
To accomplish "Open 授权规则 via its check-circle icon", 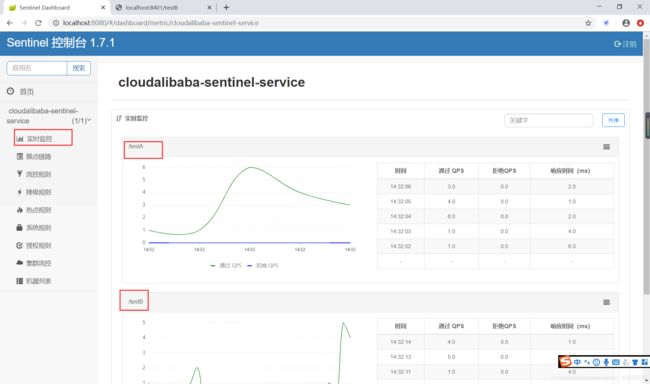I will (19, 245).
